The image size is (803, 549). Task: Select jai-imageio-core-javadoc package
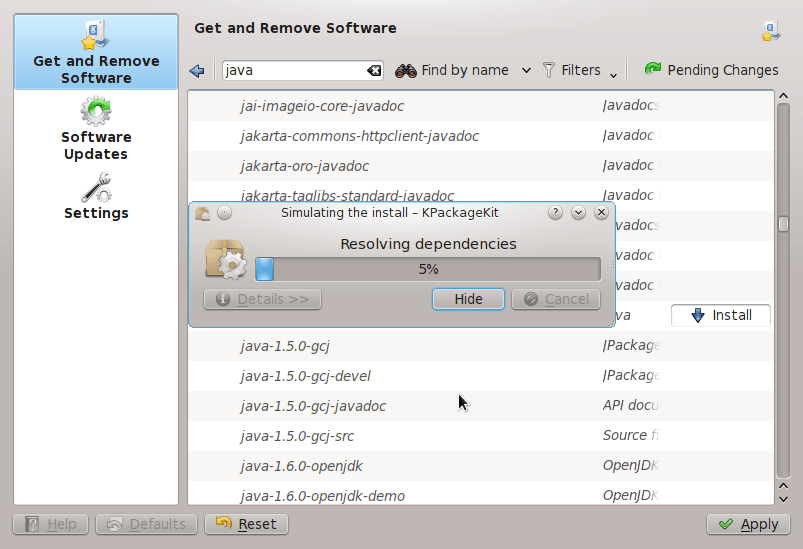pos(480,106)
